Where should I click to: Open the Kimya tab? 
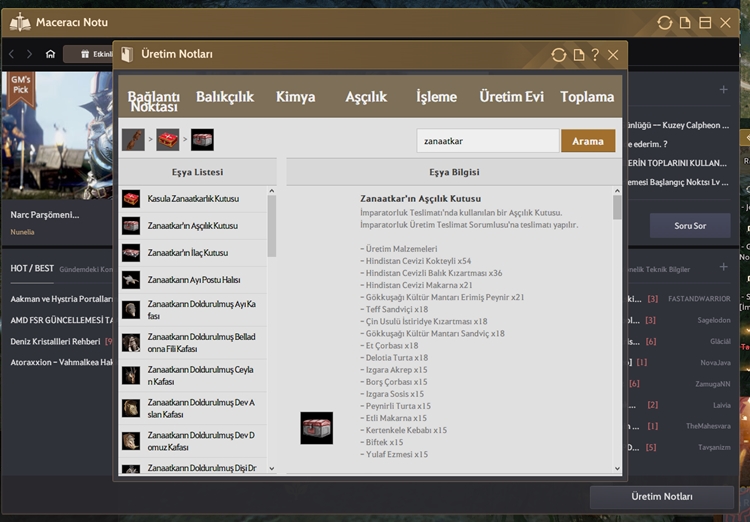(x=295, y=97)
